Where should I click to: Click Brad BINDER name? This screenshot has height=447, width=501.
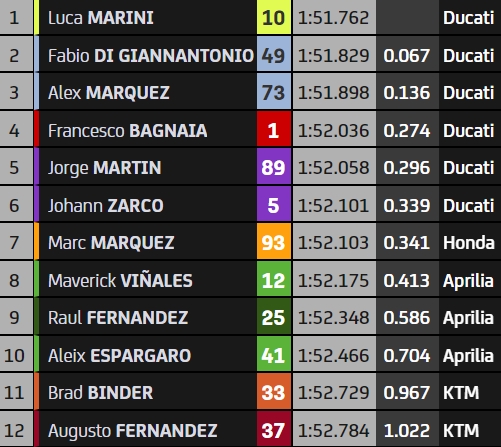[100, 393]
